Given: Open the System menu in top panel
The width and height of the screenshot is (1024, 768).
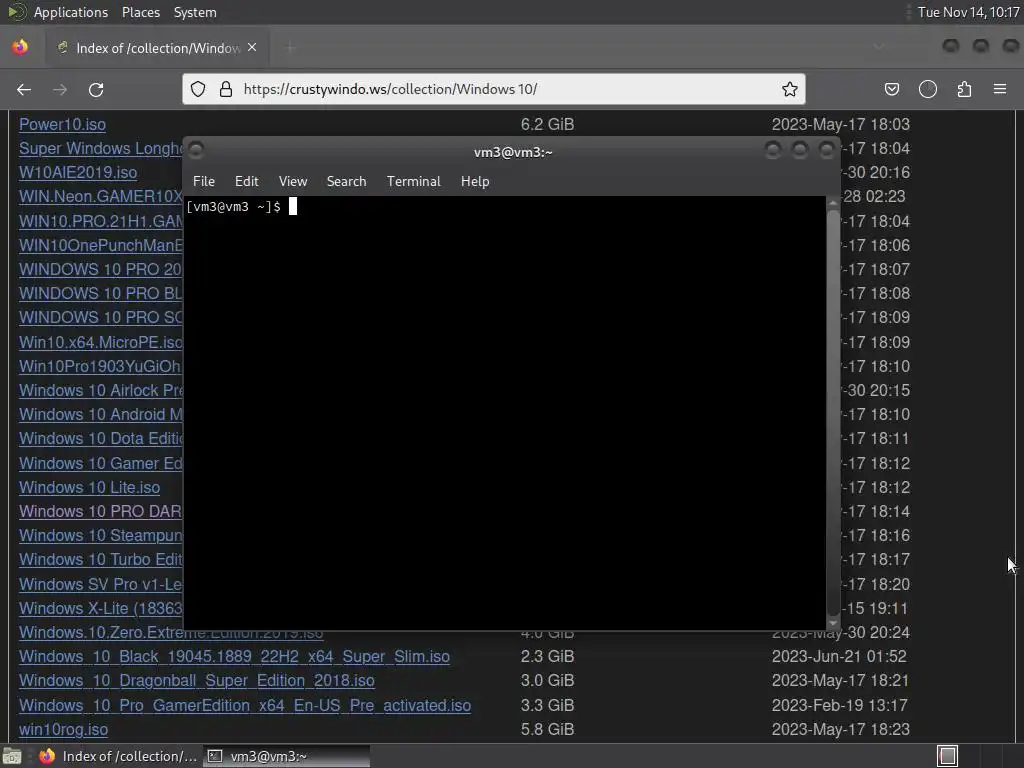Looking at the screenshot, I should 195,12.
